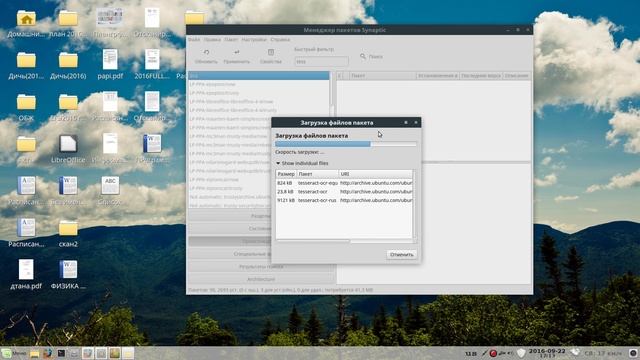The height and width of the screenshot is (360, 640).
Task: Open the Правка menu in Synaptic
Action: pyautogui.click(x=212, y=40)
